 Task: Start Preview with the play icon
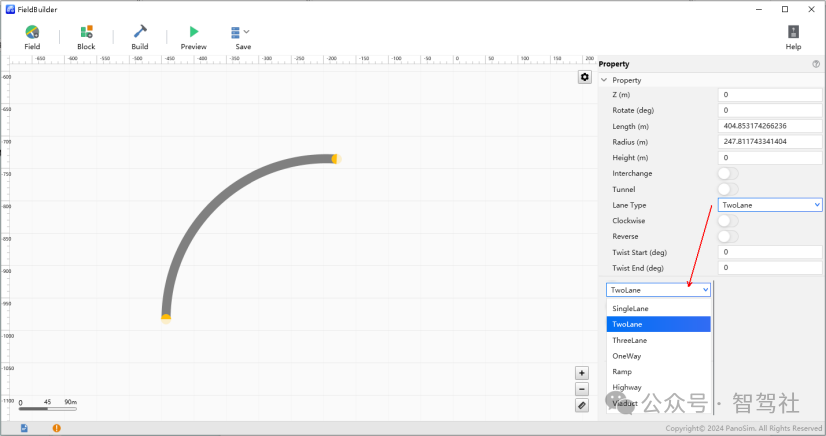click(194, 32)
